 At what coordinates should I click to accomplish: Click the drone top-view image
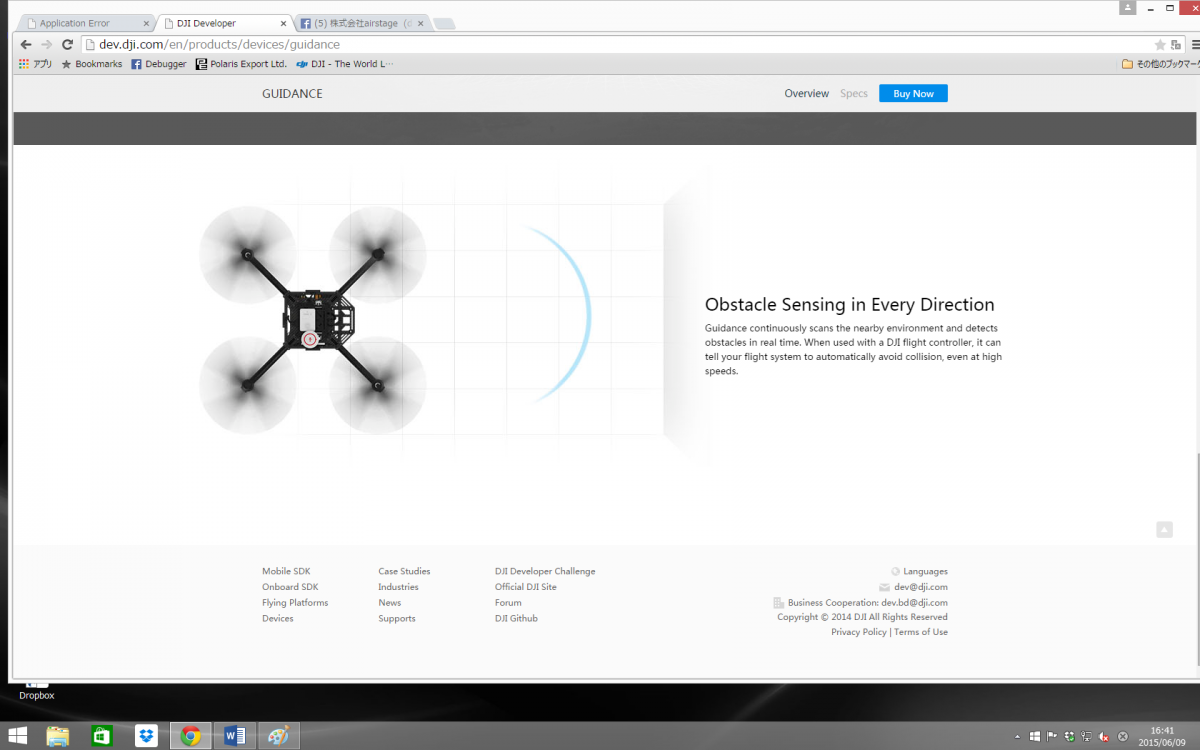tap(313, 318)
